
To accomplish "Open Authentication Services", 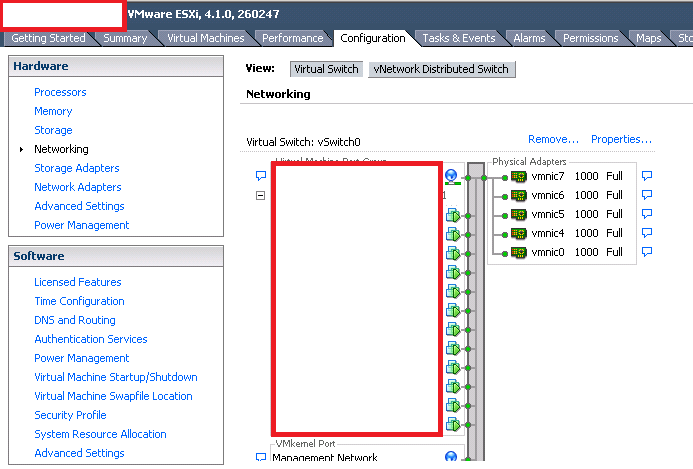I will [91, 339].
